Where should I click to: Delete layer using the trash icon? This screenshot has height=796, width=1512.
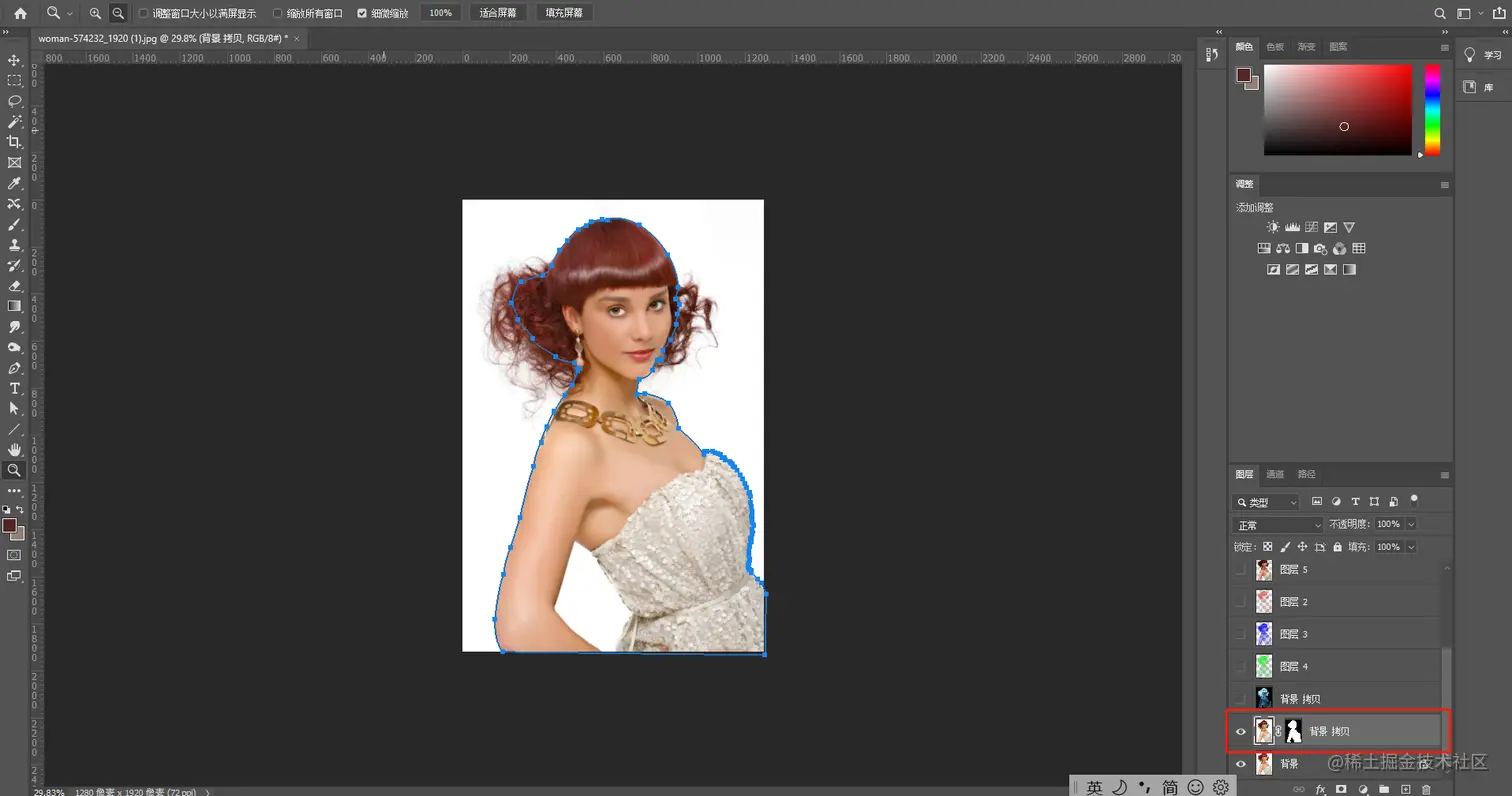(x=1426, y=789)
